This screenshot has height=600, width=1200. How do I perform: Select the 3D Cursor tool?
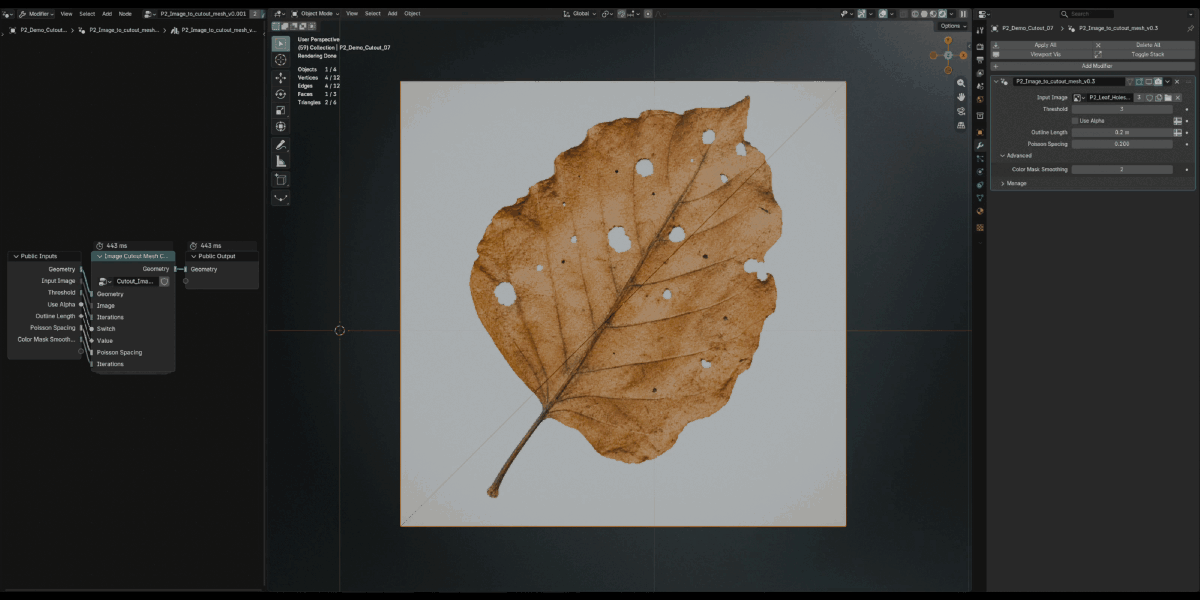280,60
